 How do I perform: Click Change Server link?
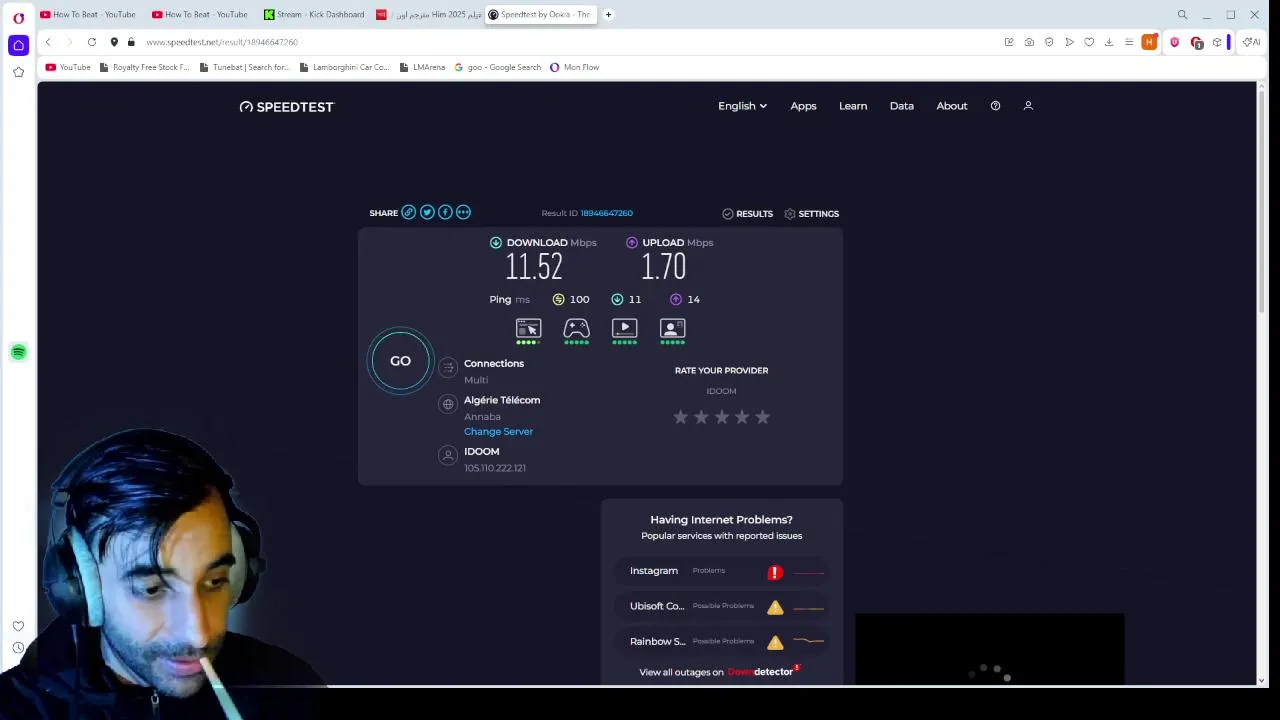coord(498,431)
